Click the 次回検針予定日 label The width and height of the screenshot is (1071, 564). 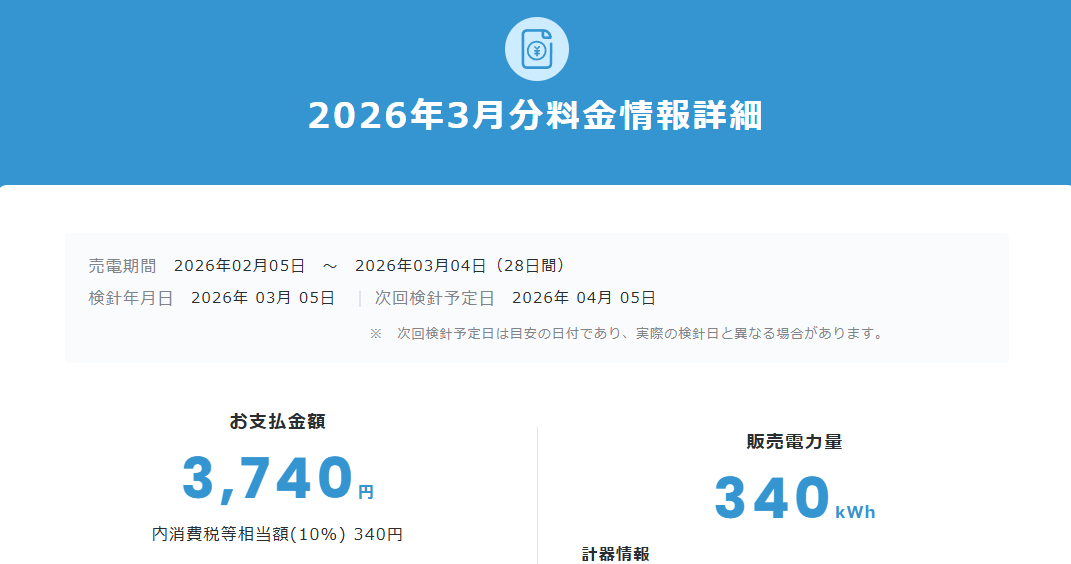[435, 298]
